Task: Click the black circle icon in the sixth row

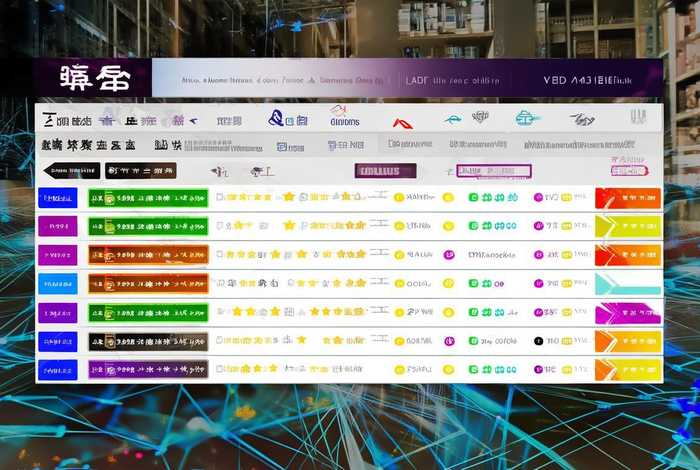Action: (x=537, y=341)
